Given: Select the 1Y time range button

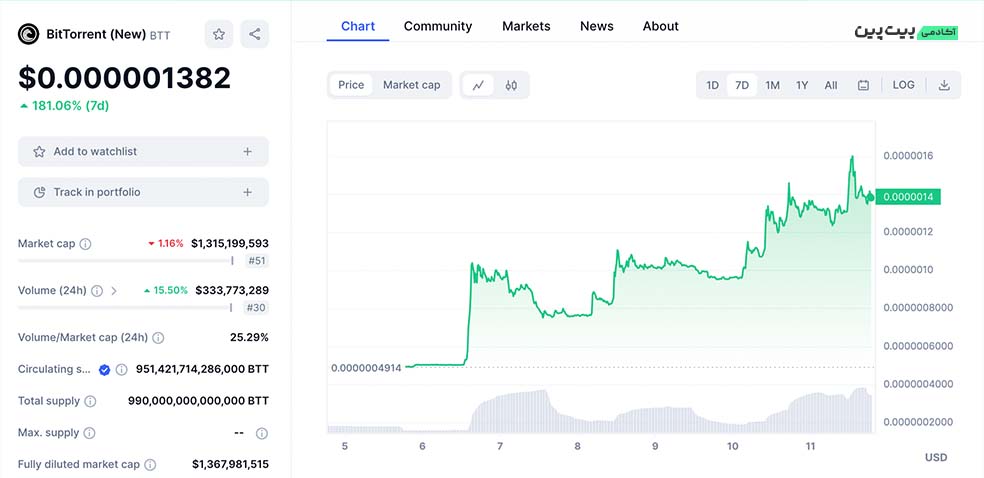Looking at the screenshot, I should tap(802, 85).
